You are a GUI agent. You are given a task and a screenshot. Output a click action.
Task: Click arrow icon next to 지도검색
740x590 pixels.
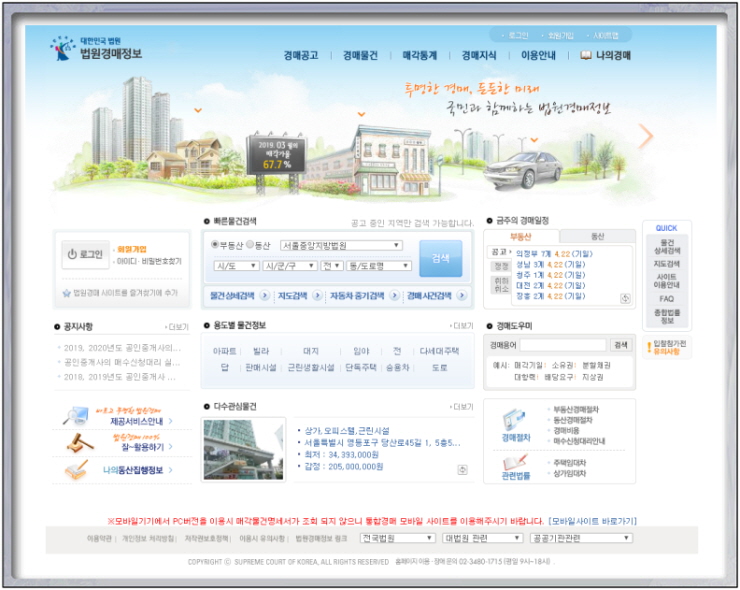(x=318, y=295)
